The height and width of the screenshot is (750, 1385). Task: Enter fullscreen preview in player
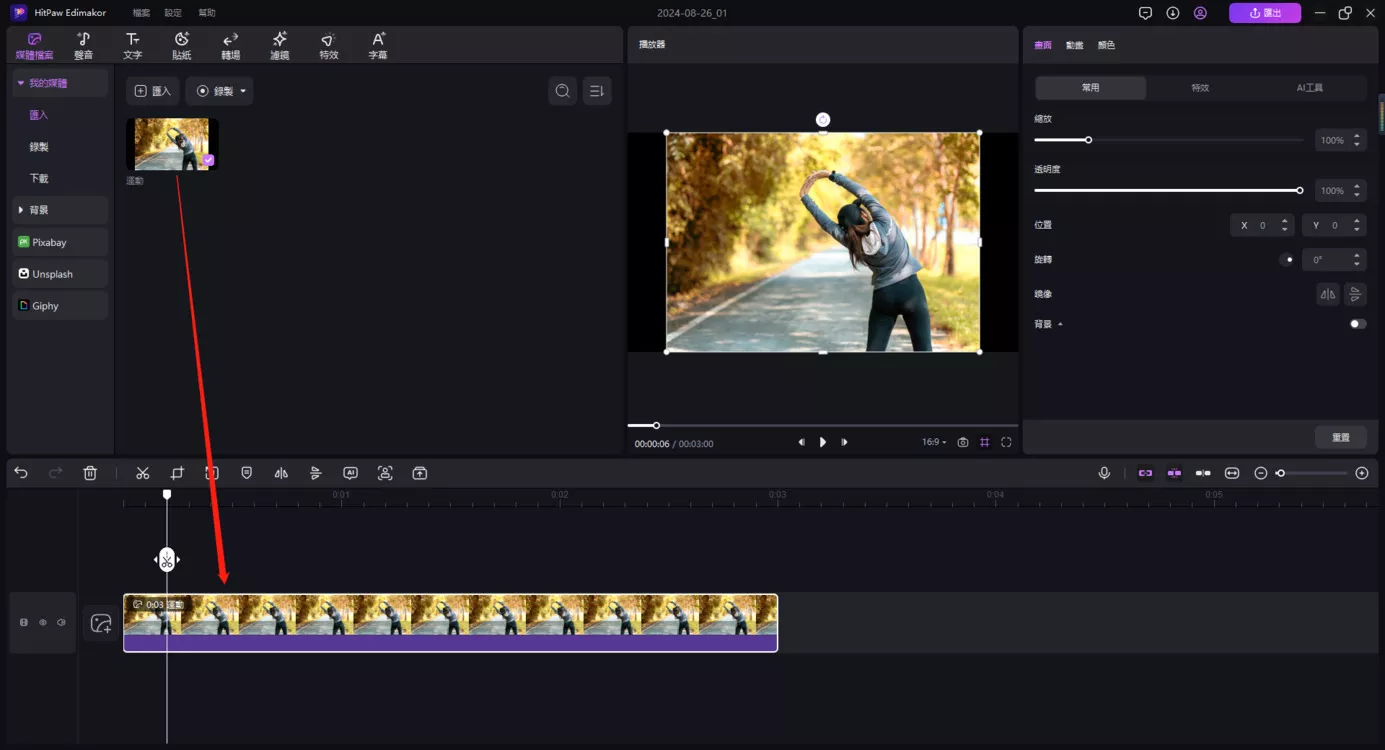(1006, 442)
